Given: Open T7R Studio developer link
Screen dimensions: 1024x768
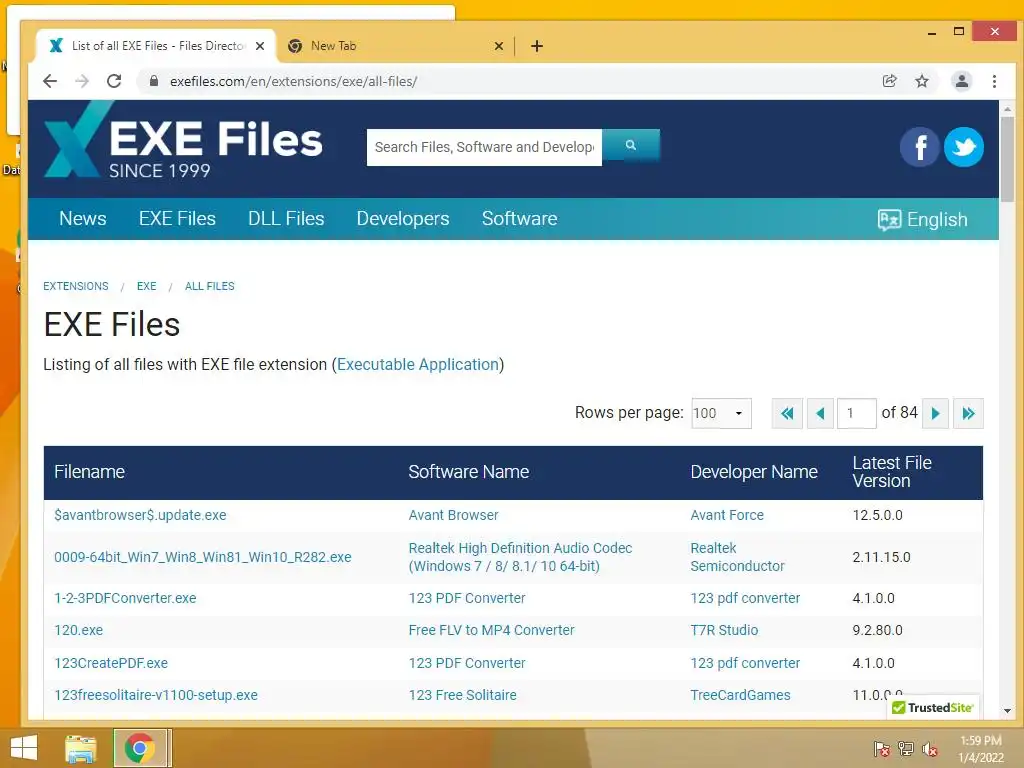Looking at the screenshot, I should [724, 630].
